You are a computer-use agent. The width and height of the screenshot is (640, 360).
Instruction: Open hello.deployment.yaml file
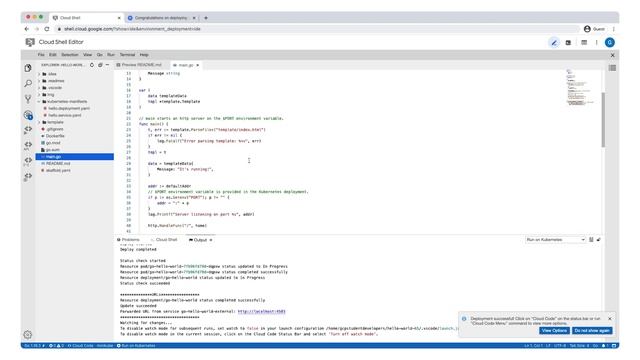coord(69,109)
